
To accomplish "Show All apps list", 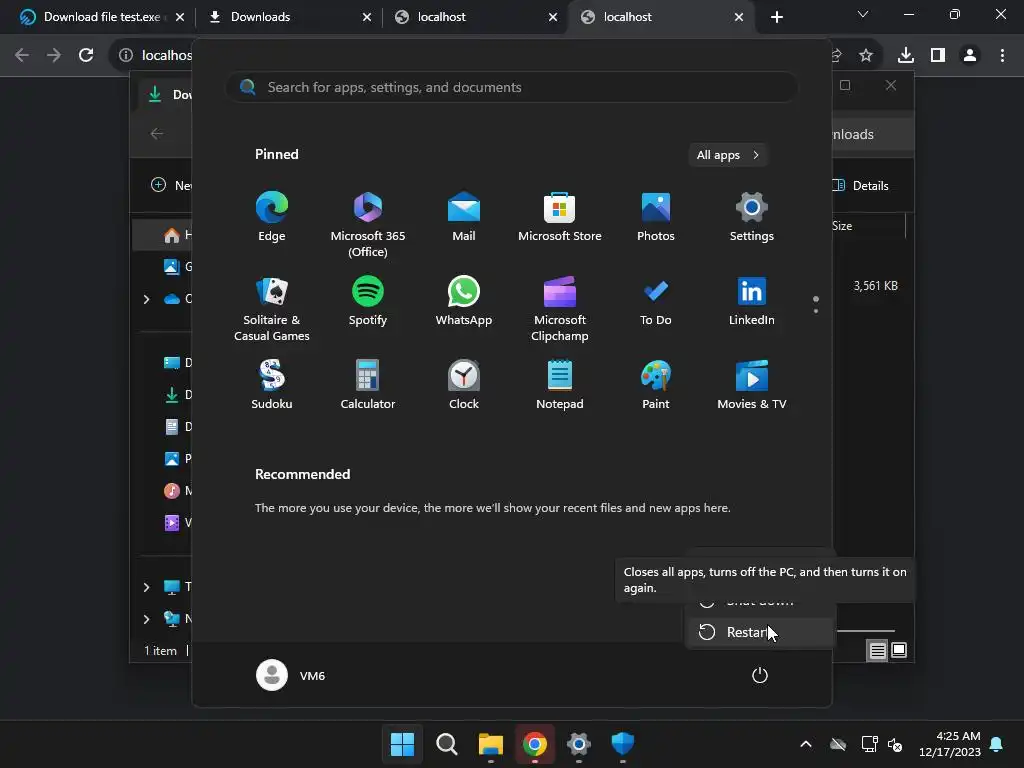I will (x=728, y=155).
